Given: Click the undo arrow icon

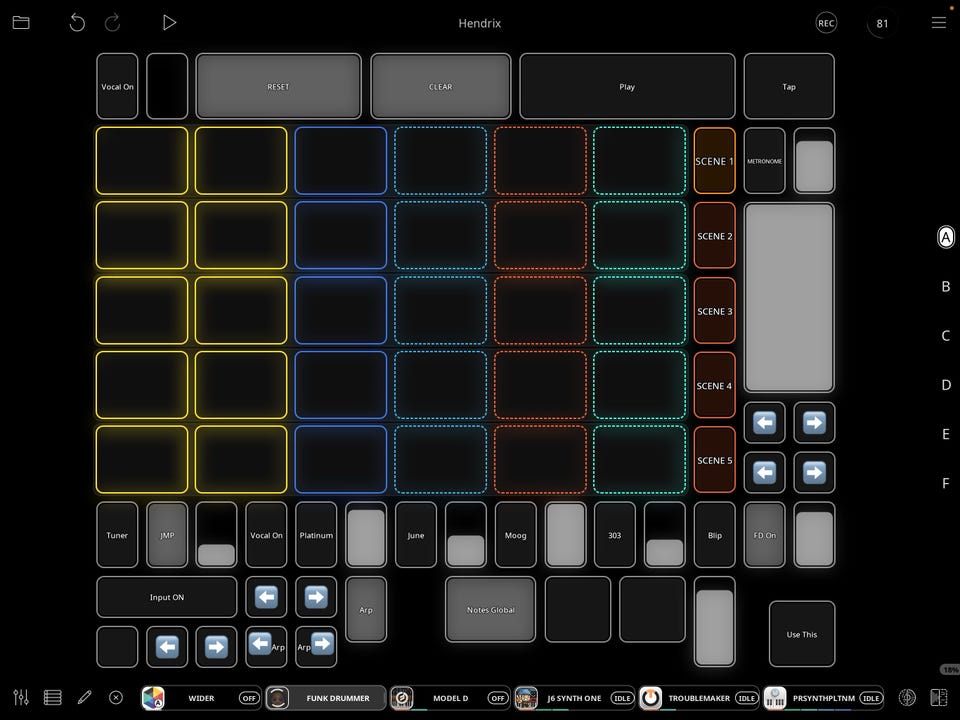Looking at the screenshot, I should pos(77,23).
